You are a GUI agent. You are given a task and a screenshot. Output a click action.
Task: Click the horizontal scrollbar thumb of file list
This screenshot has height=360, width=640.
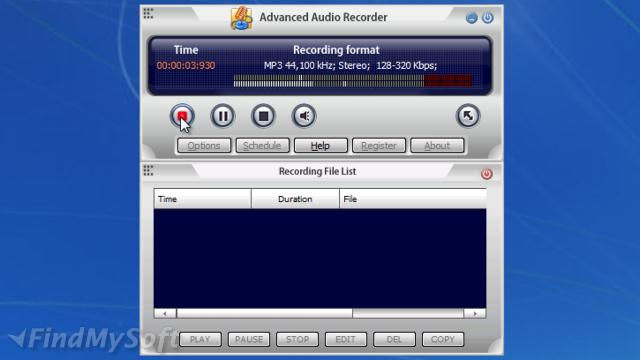[264, 313]
